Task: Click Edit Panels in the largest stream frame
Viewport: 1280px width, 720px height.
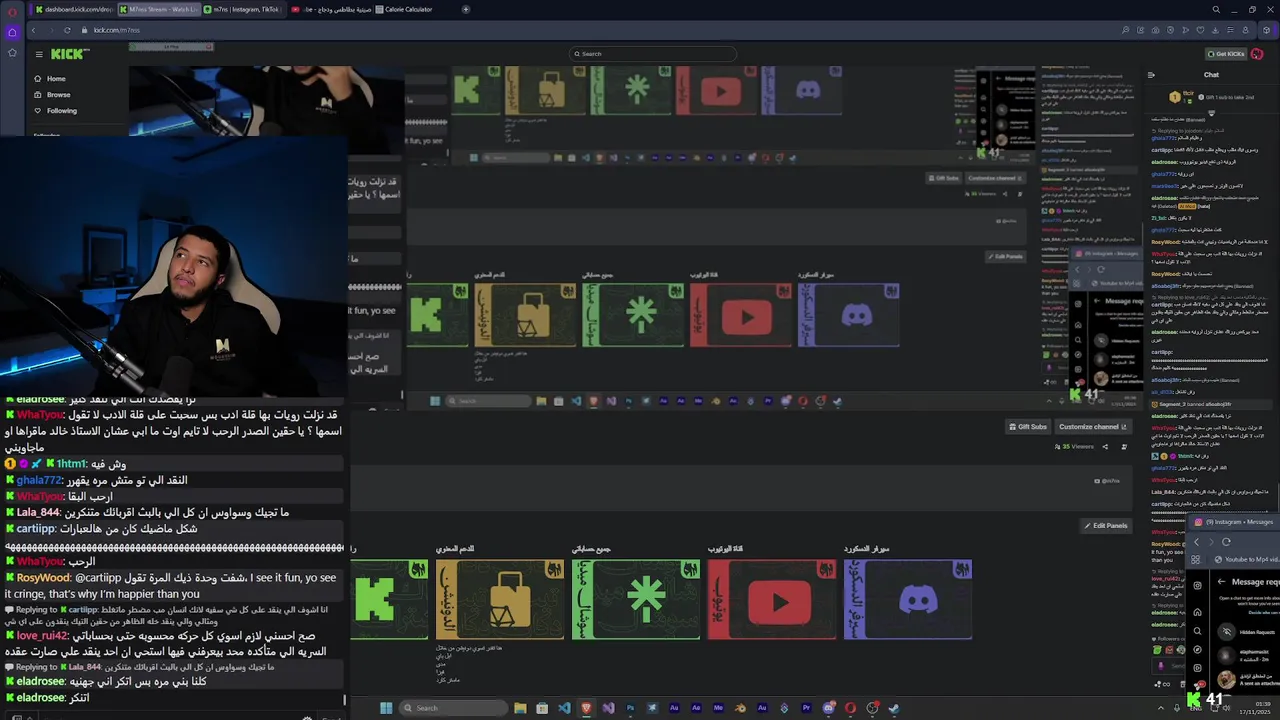Action: 1105,526
